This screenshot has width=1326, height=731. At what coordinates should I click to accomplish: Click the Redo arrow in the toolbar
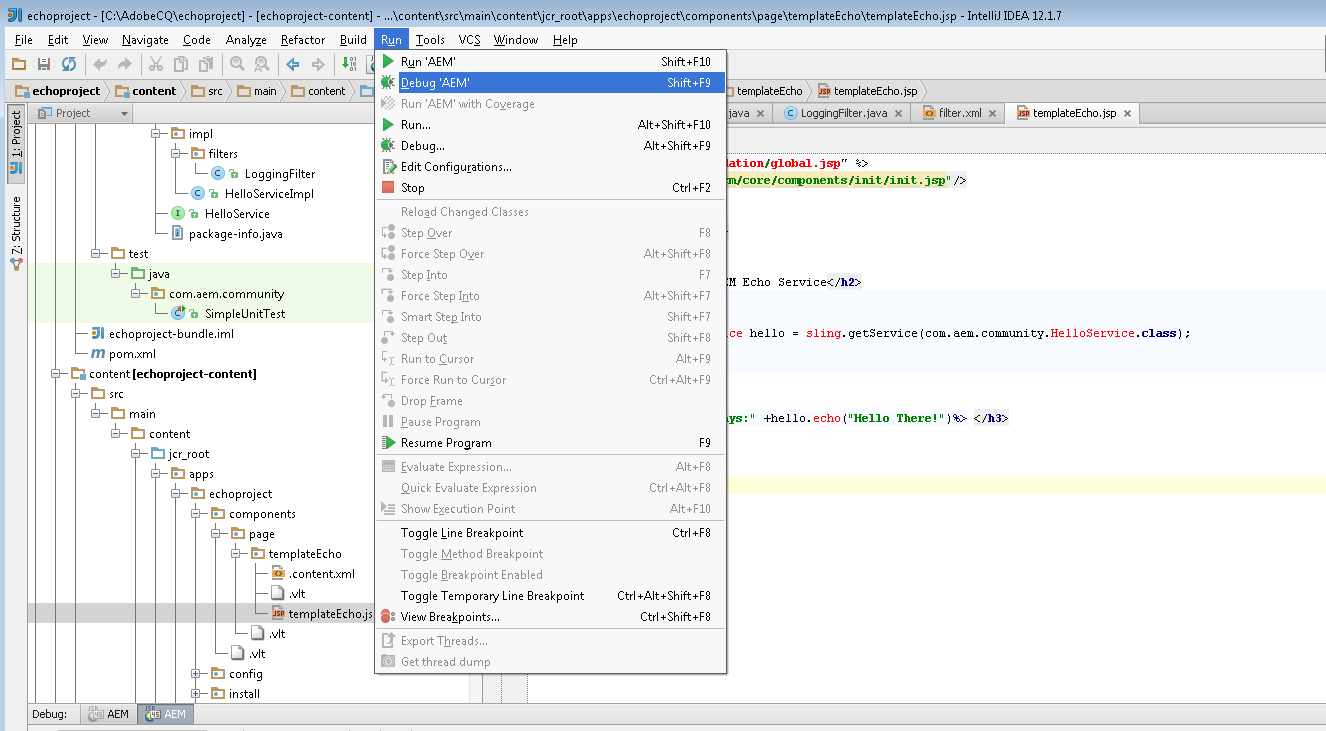(x=124, y=64)
